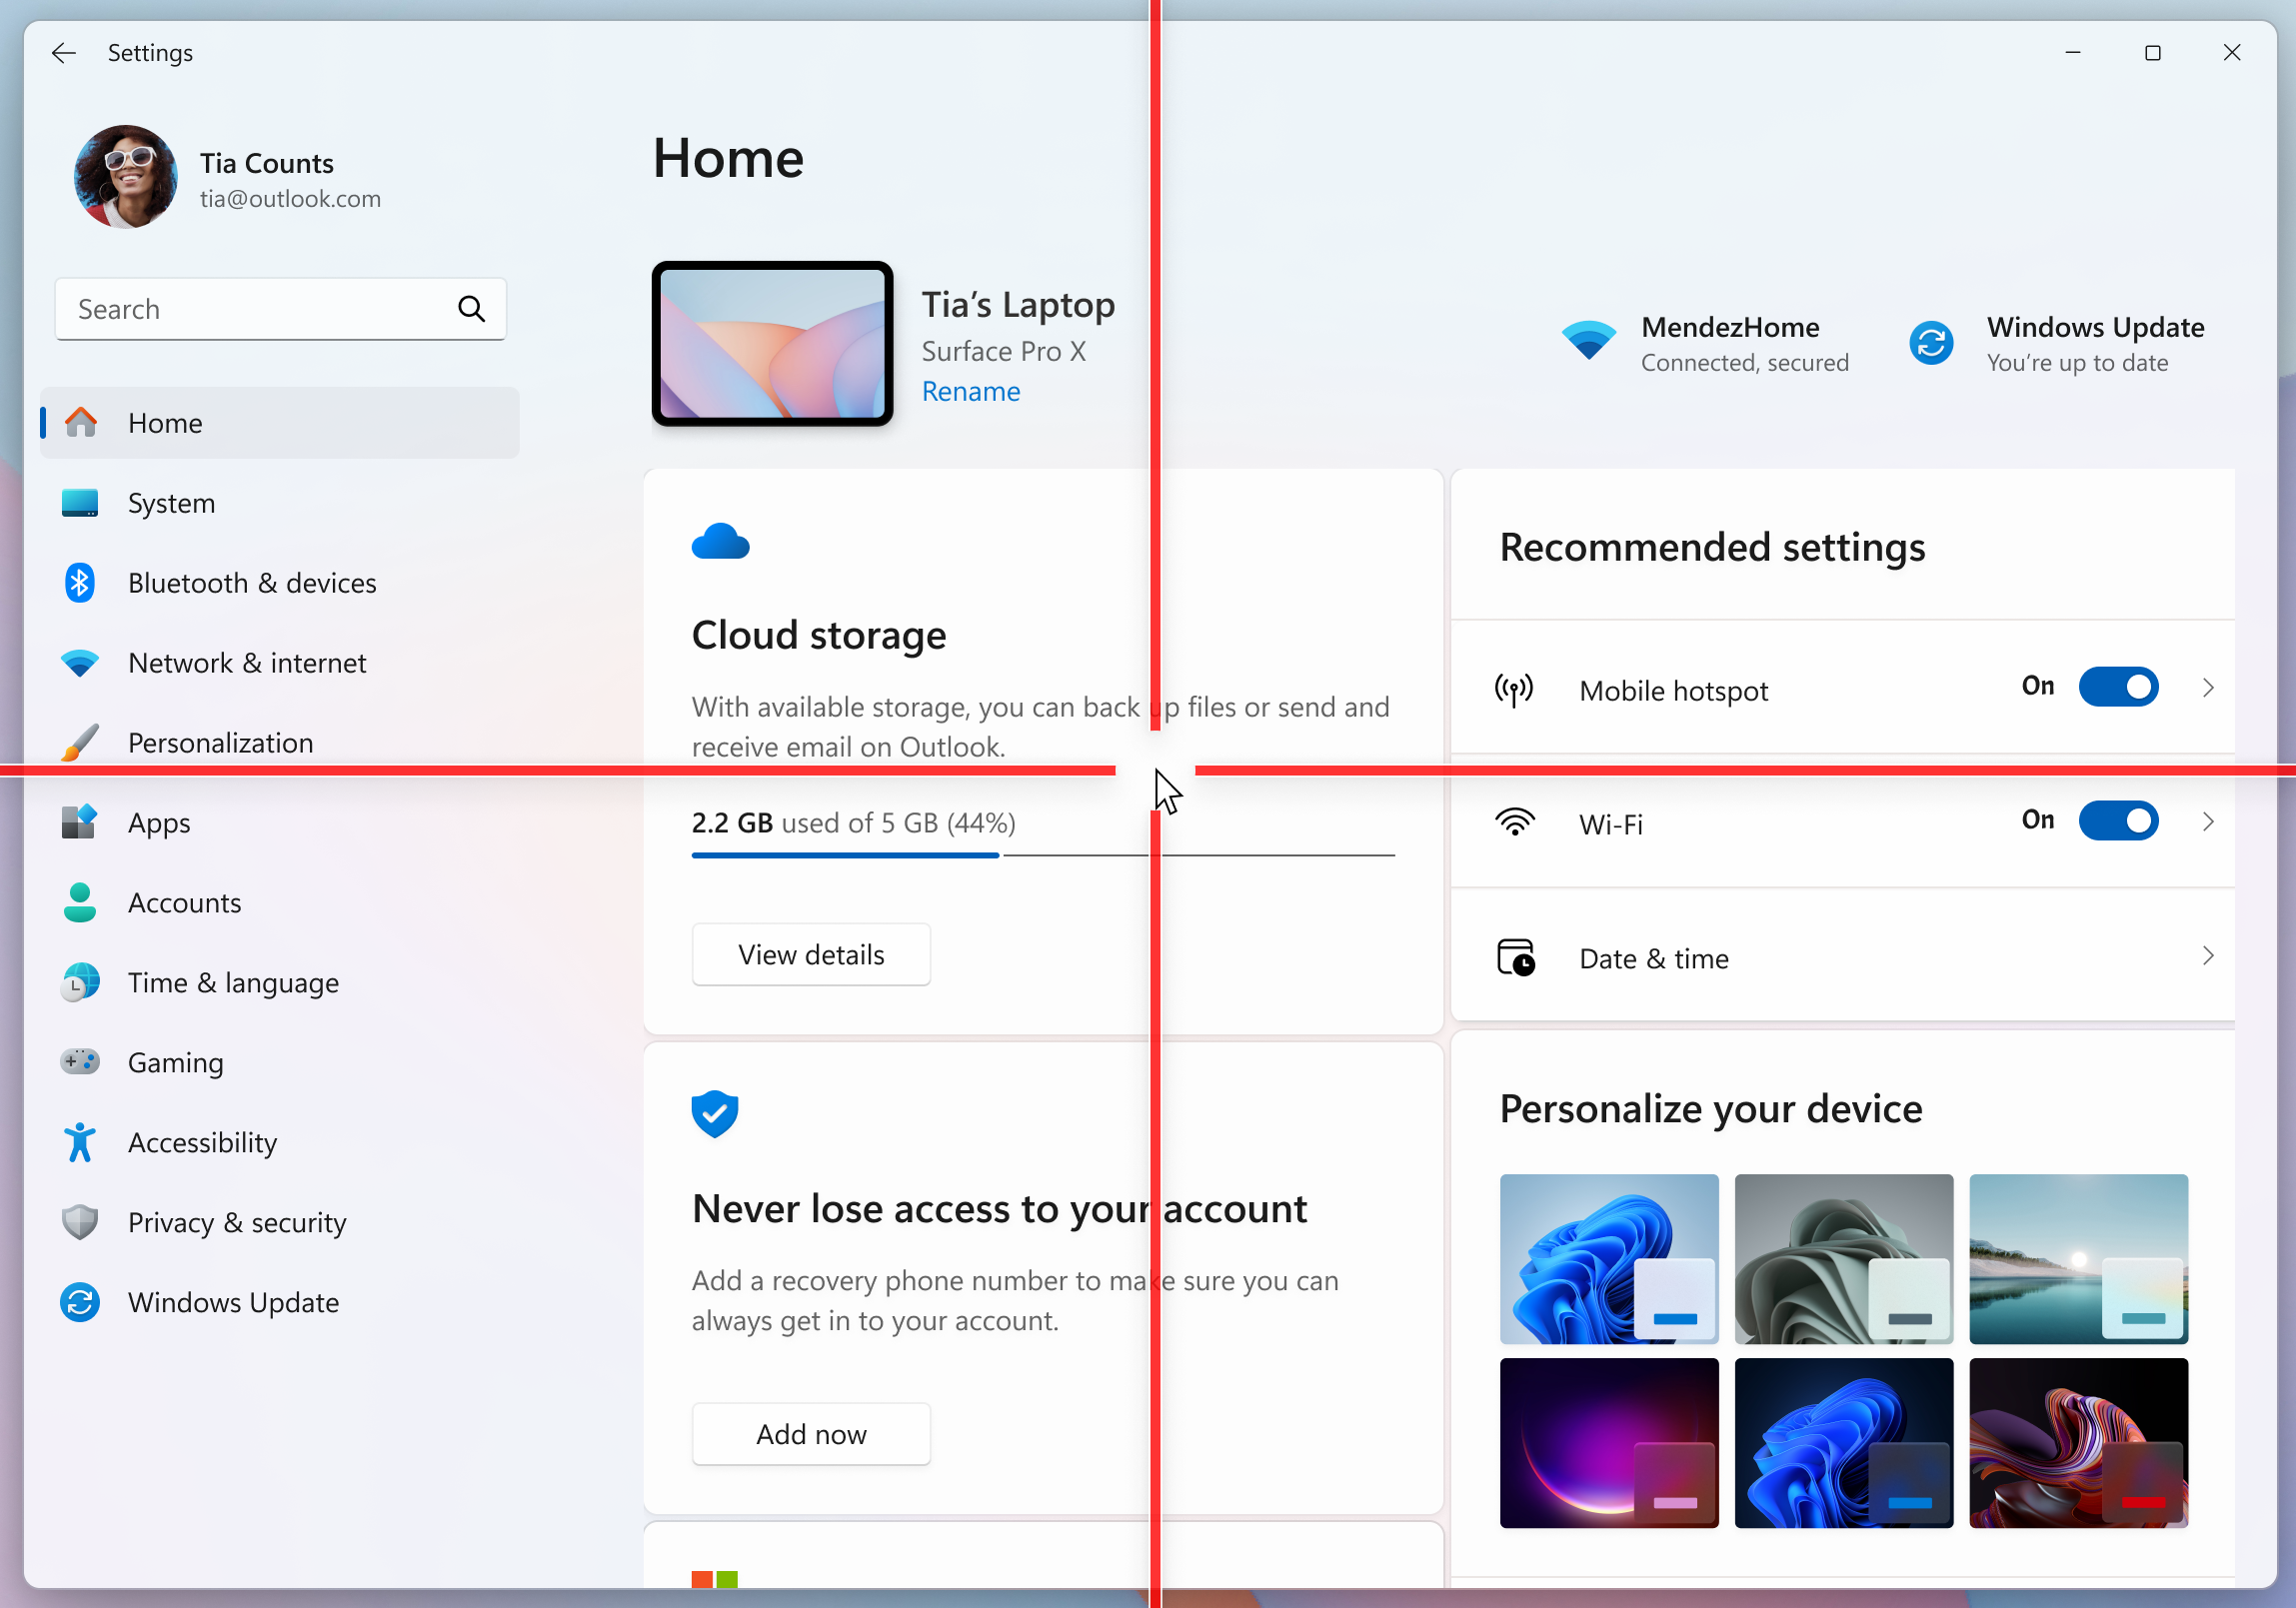The image size is (2296, 1608).
Task: Turn off Mobile hotspot
Action: (x=2119, y=686)
